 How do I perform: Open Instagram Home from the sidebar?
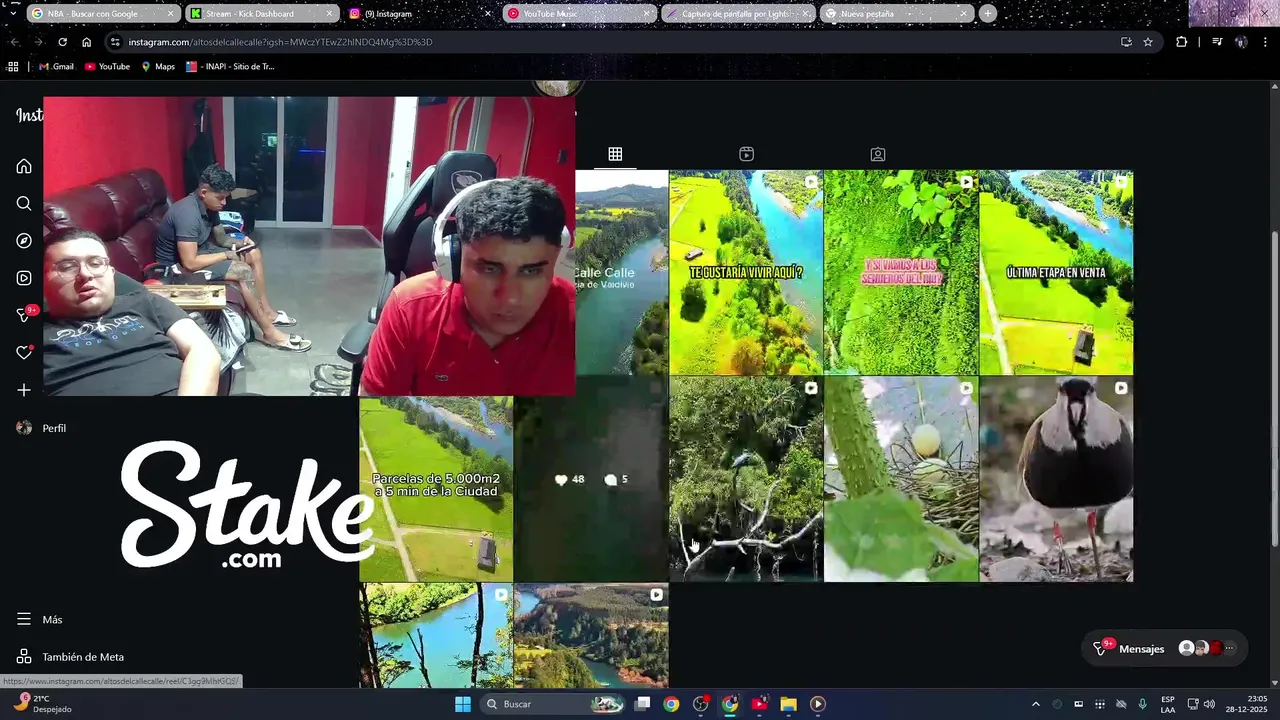[24, 166]
